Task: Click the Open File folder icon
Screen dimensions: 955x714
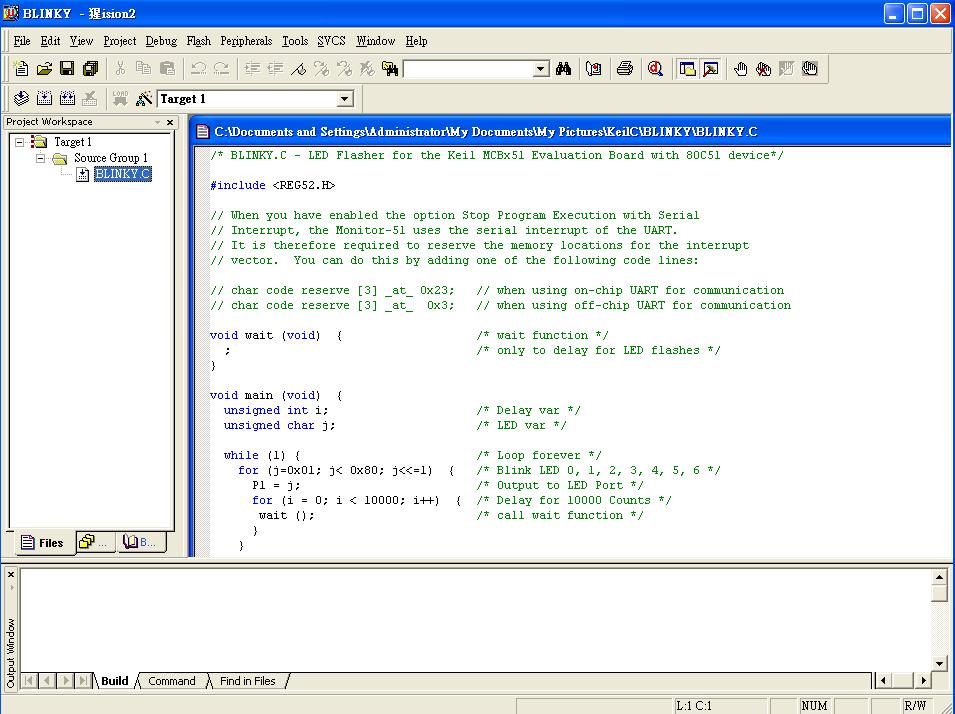Action: pyautogui.click(x=44, y=69)
